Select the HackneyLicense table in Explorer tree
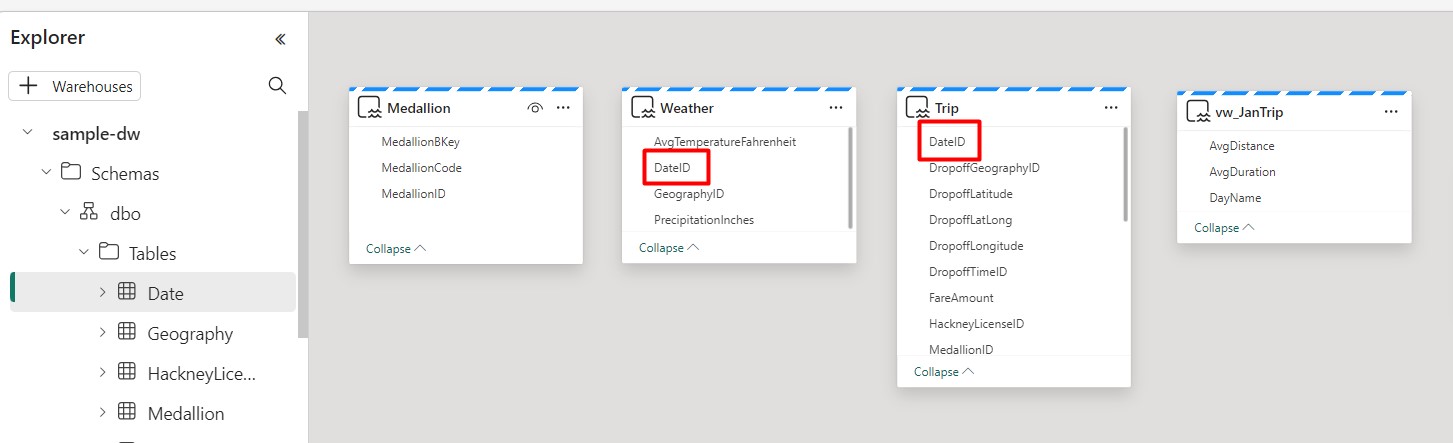The image size is (1453, 443). coord(201,373)
